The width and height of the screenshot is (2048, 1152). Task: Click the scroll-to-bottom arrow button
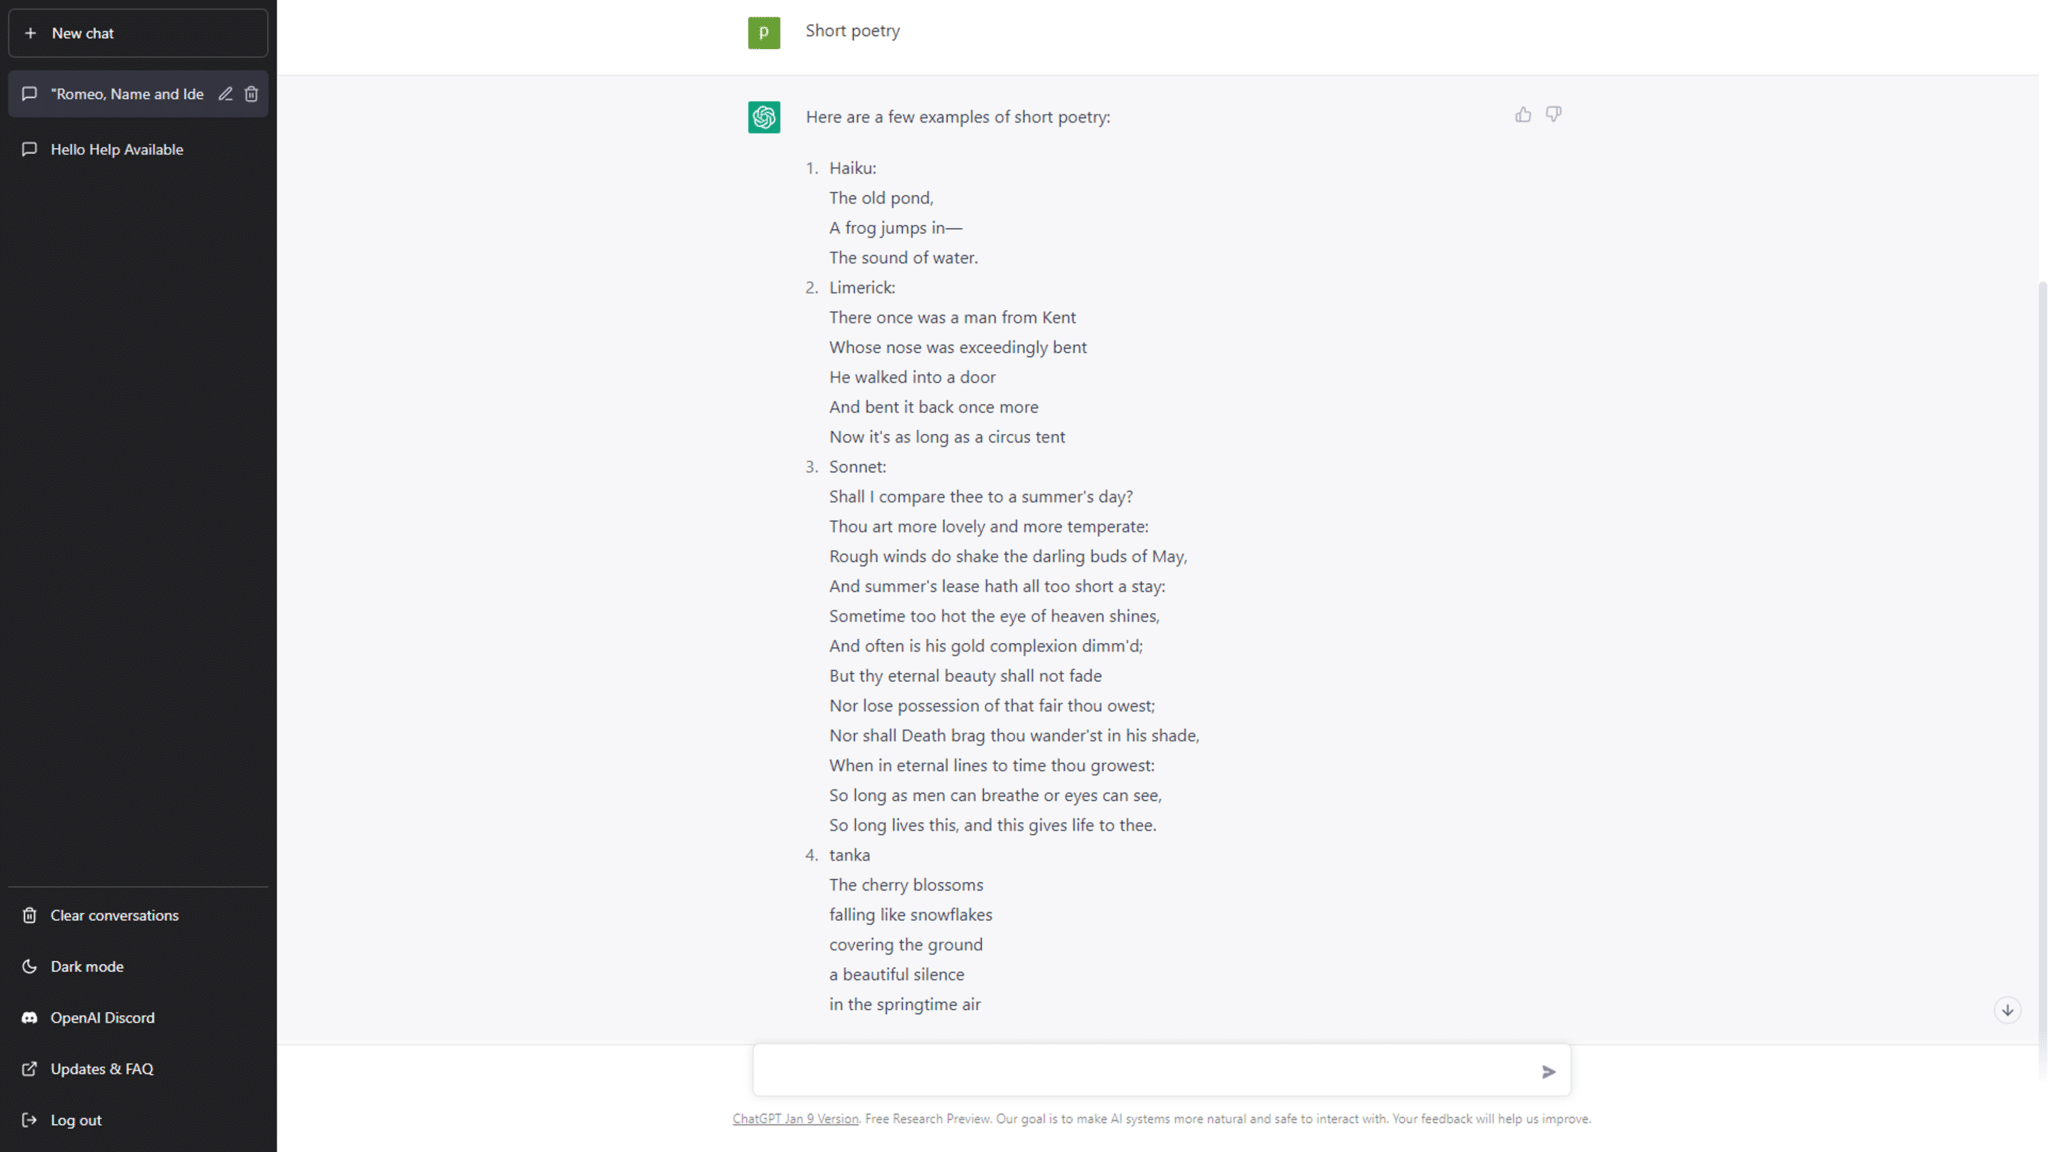click(x=2007, y=1010)
